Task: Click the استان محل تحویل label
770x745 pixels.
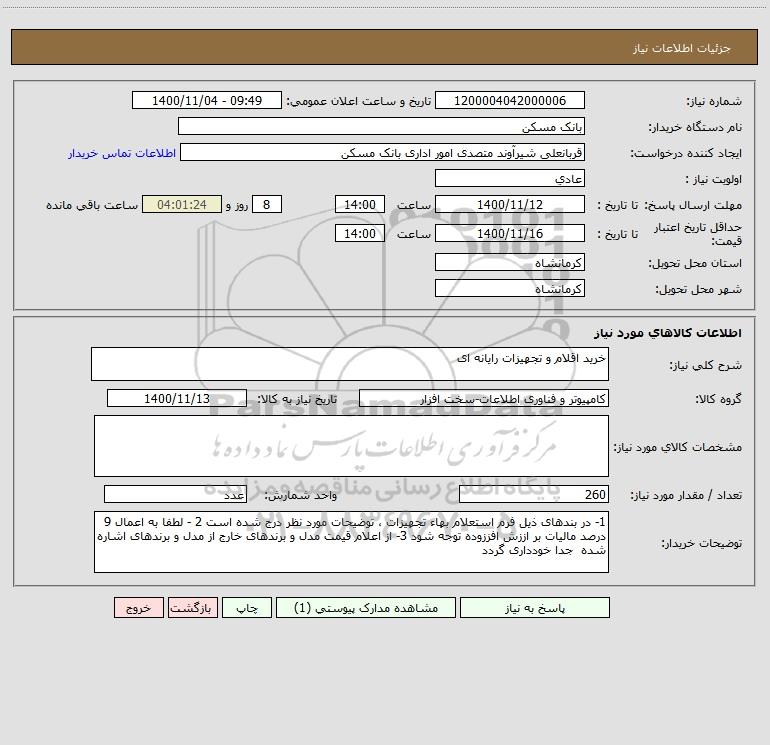Action: click(695, 263)
